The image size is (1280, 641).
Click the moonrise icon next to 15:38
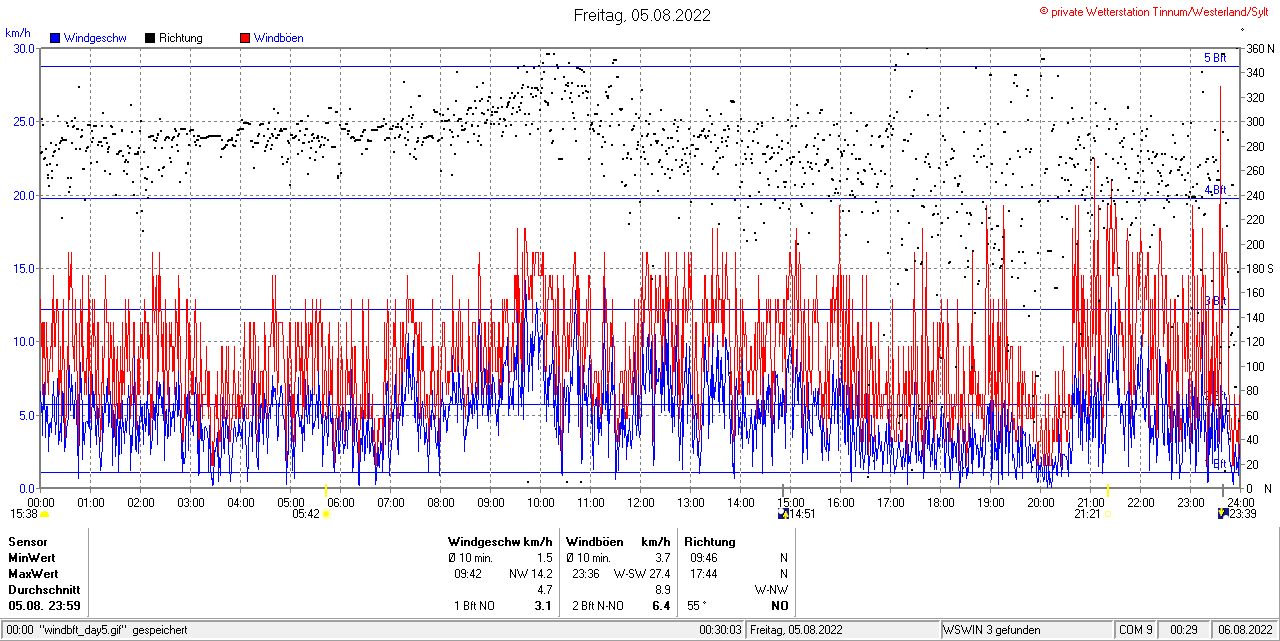point(45,514)
